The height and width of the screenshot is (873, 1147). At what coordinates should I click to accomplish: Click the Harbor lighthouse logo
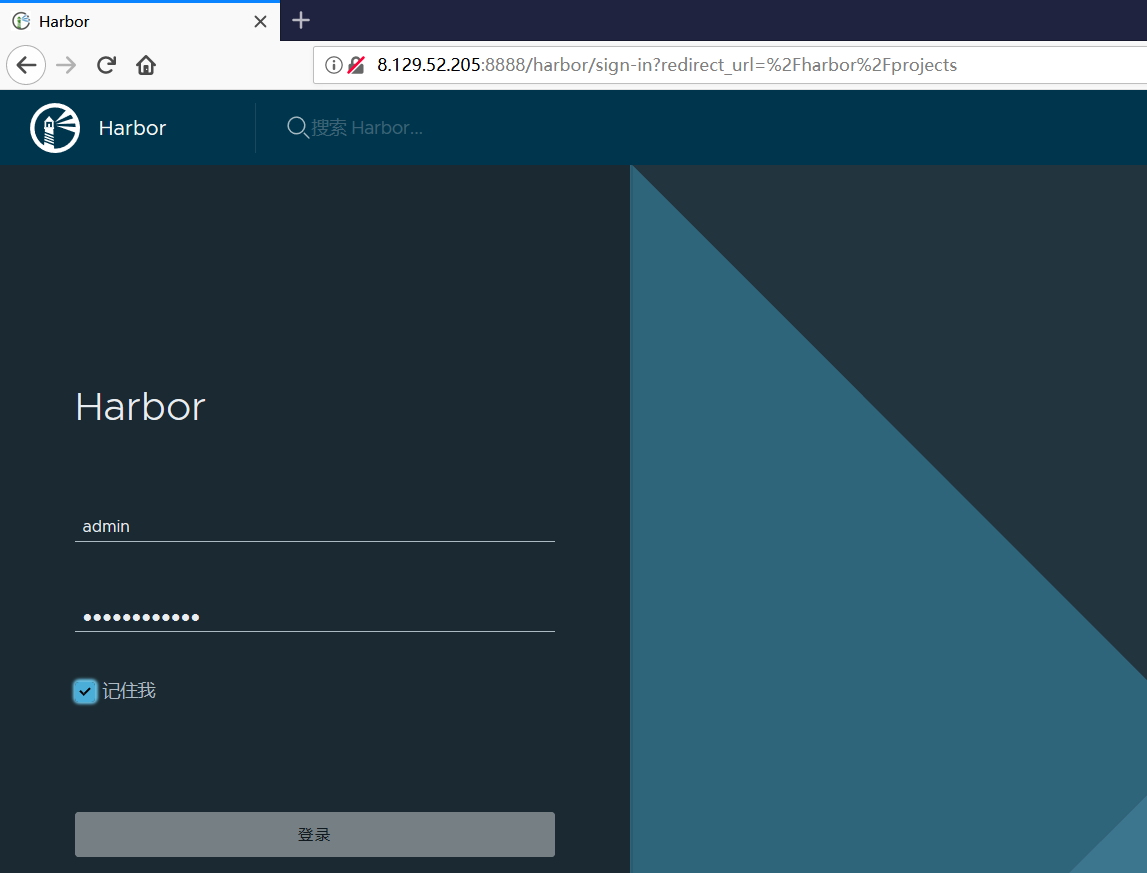tap(55, 128)
